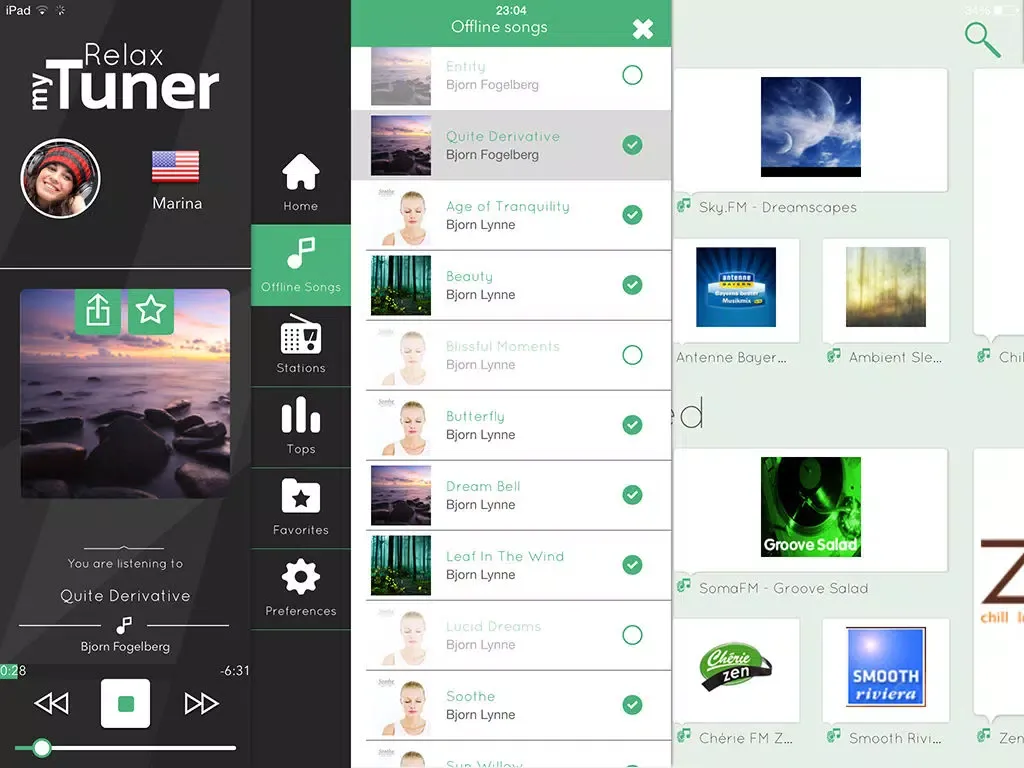Click the now-playing album cover art

[x=125, y=394]
